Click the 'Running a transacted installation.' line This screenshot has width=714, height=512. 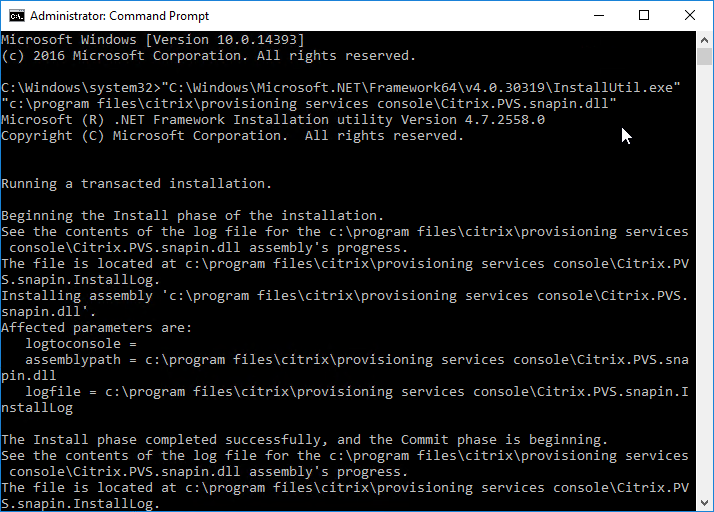coord(136,184)
